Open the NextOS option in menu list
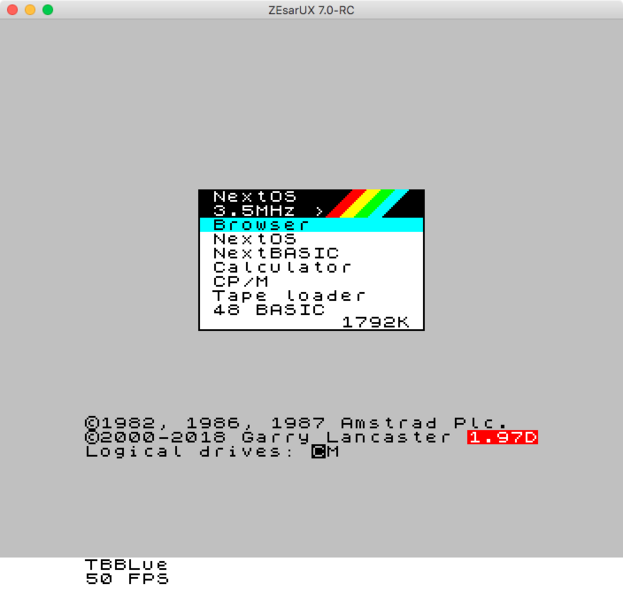The height and width of the screenshot is (600, 623). (x=312, y=239)
